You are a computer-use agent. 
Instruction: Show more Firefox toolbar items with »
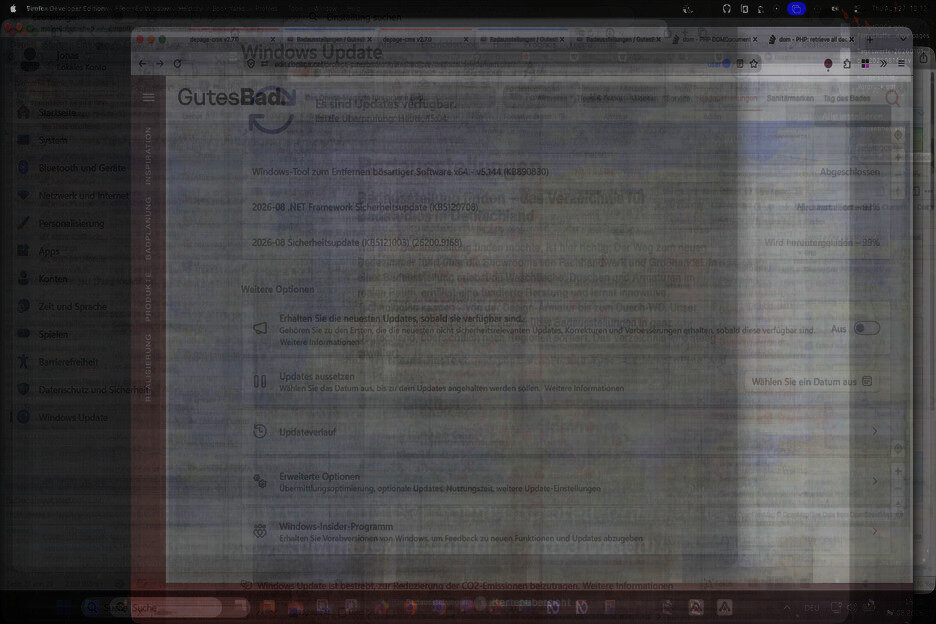click(x=883, y=63)
